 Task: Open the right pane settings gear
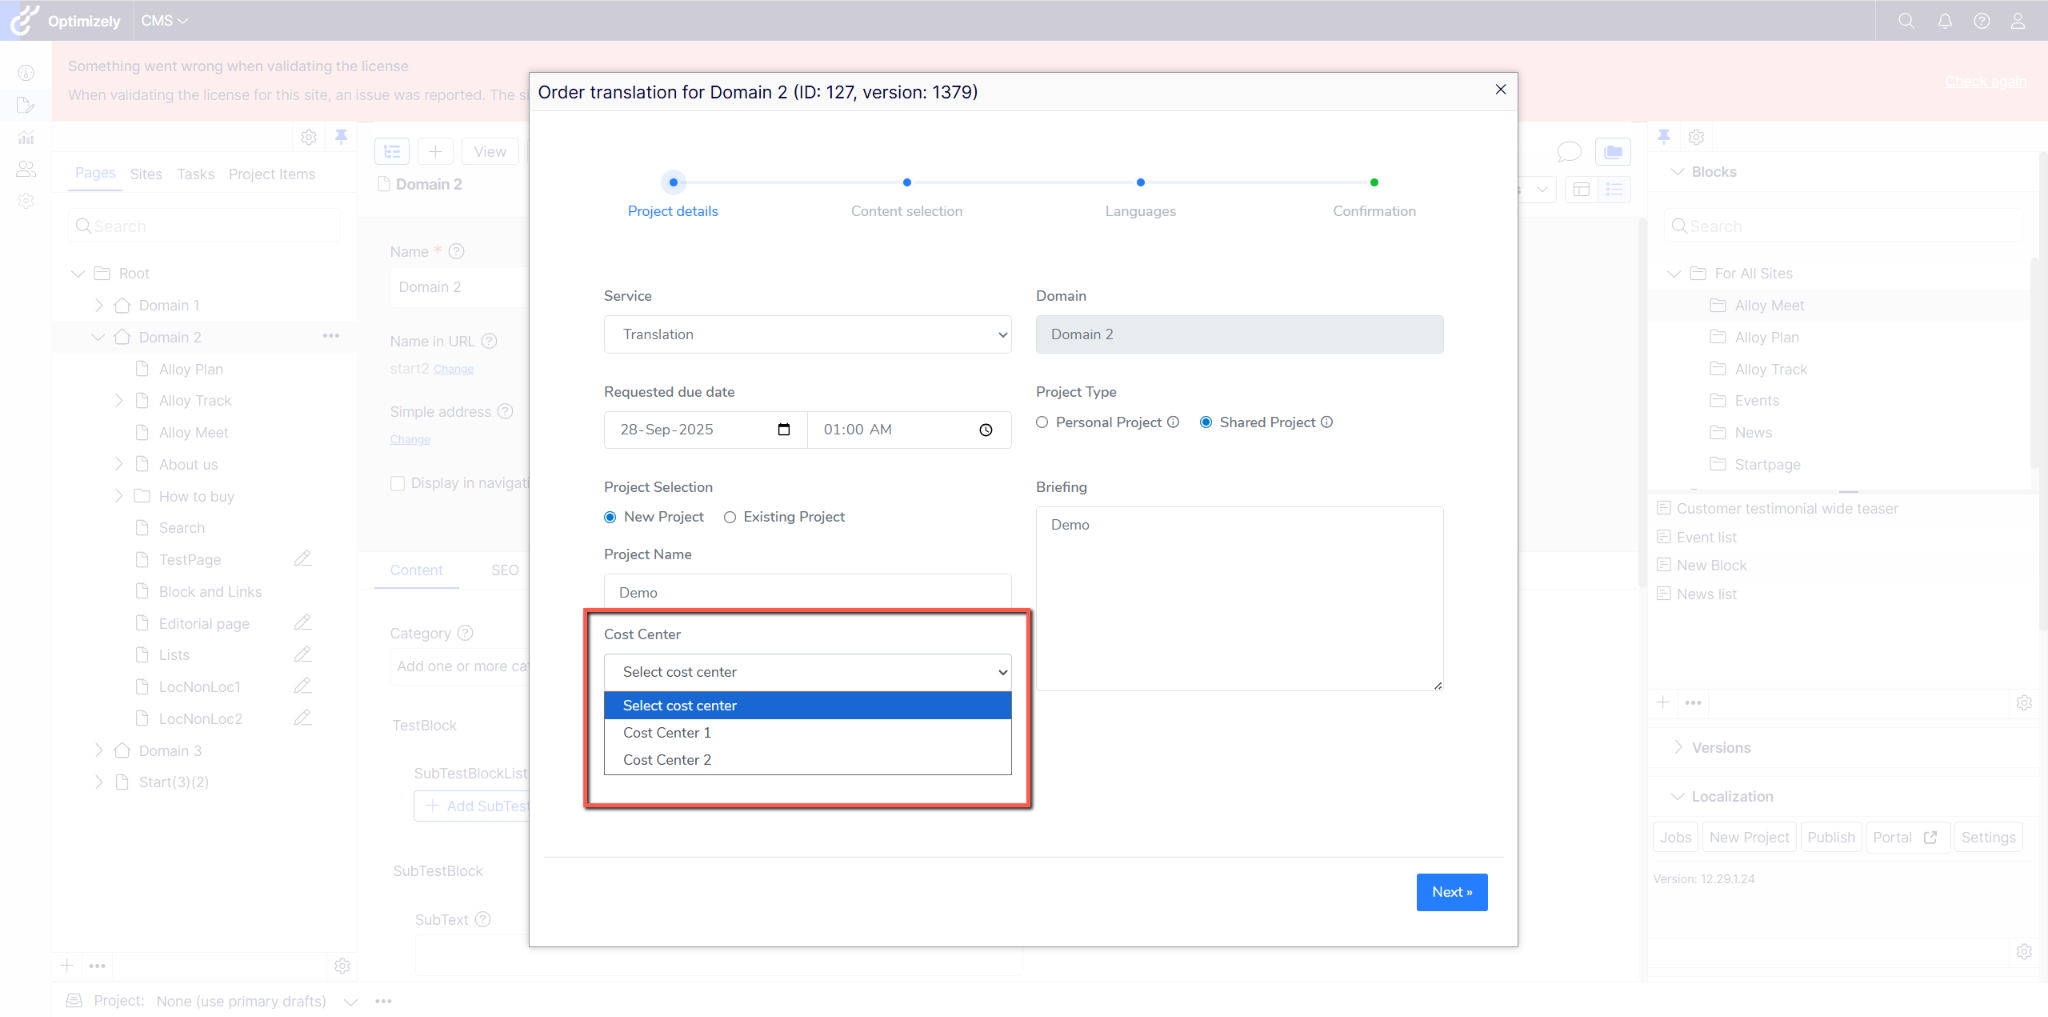tap(1697, 137)
